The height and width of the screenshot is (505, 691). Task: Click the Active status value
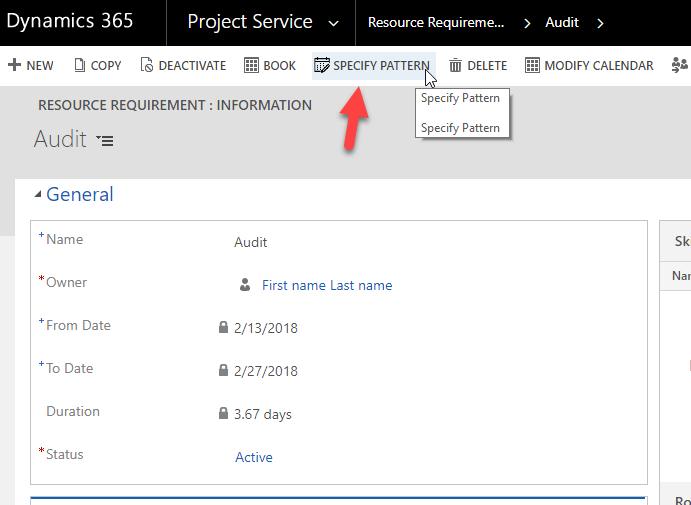point(254,457)
